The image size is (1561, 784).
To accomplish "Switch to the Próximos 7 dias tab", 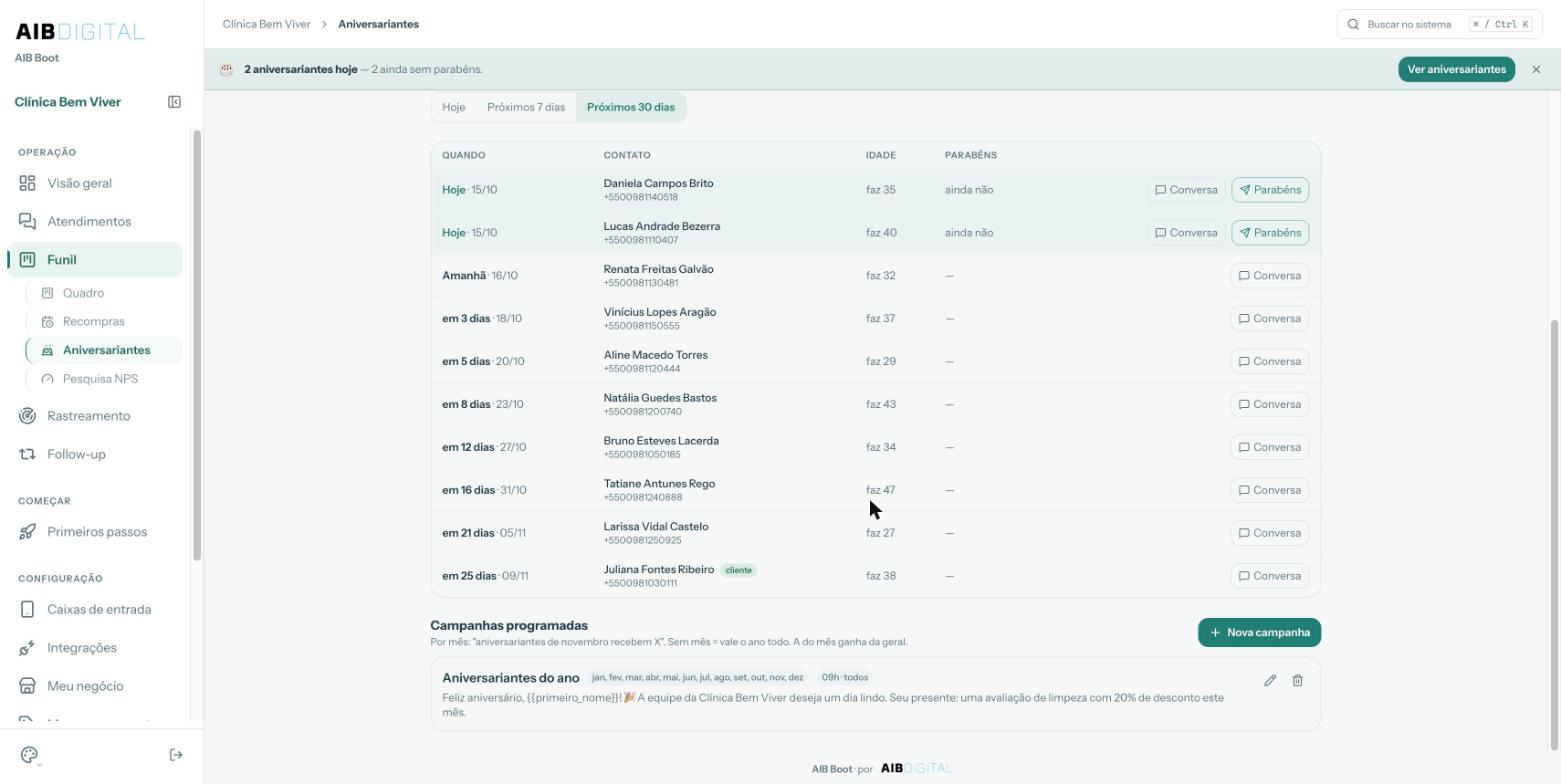I will (526, 107).
